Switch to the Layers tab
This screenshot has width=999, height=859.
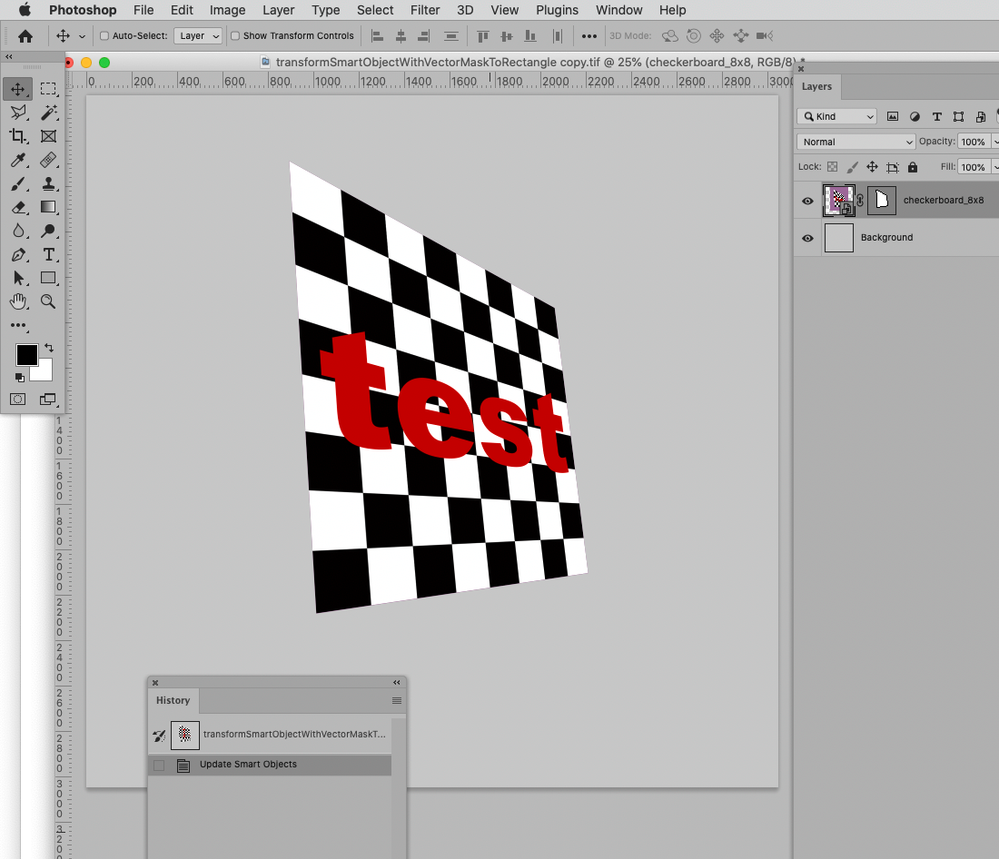[817, 87]
